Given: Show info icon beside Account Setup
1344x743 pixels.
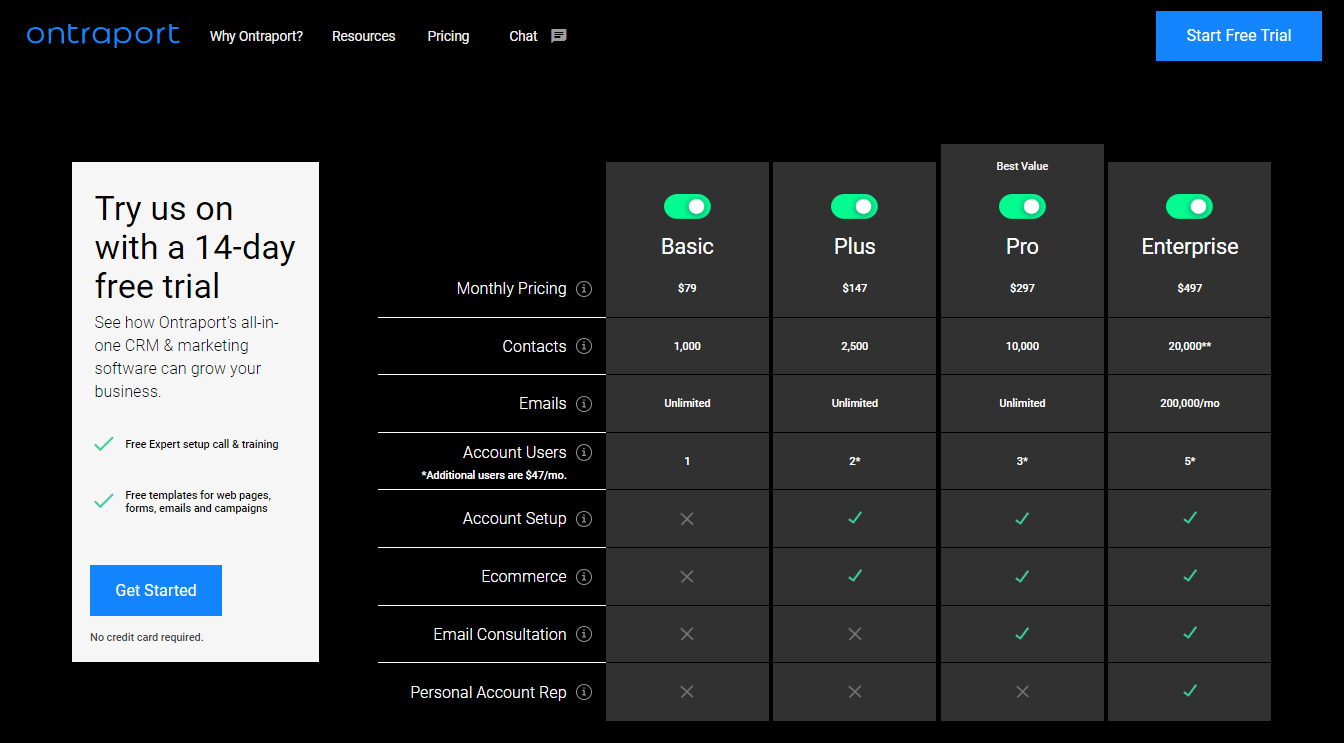Looking at the screenshot, I should point(584,519).
